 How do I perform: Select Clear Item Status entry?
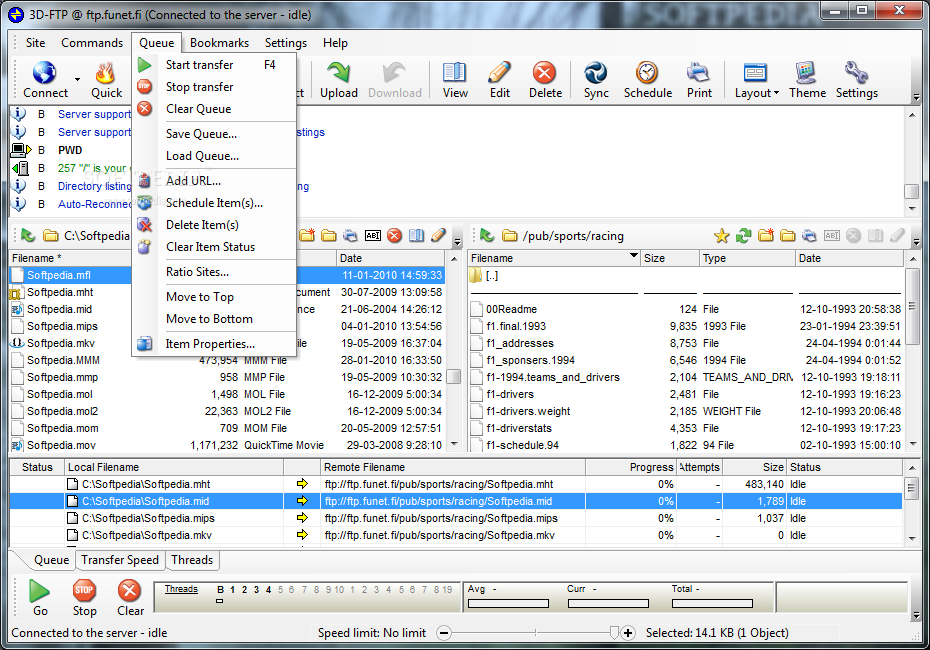pos(214,246)
